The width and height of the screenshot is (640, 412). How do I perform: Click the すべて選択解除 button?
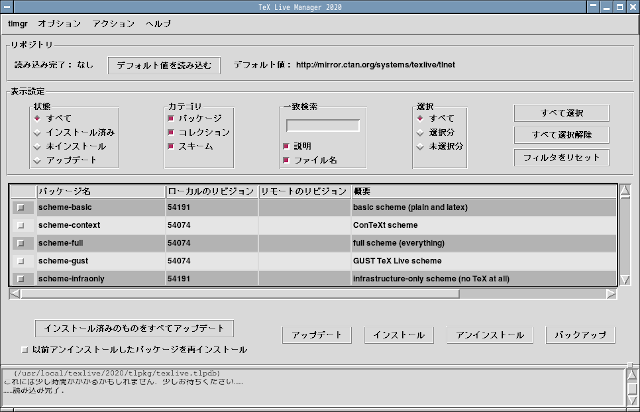(562, 135)
